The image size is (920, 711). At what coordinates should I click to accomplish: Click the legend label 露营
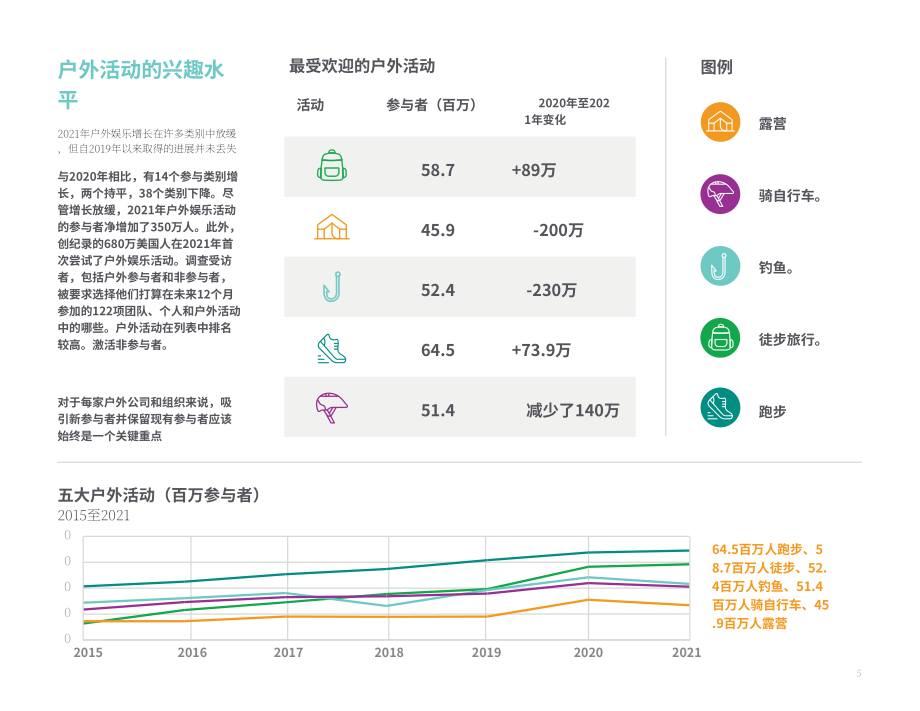[772, 124]
